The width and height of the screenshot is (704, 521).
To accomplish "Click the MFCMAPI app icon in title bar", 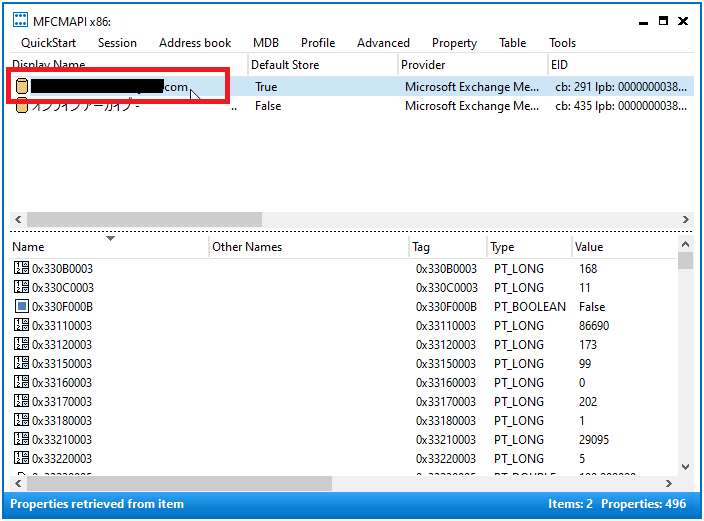I will (x=20, y=20).
